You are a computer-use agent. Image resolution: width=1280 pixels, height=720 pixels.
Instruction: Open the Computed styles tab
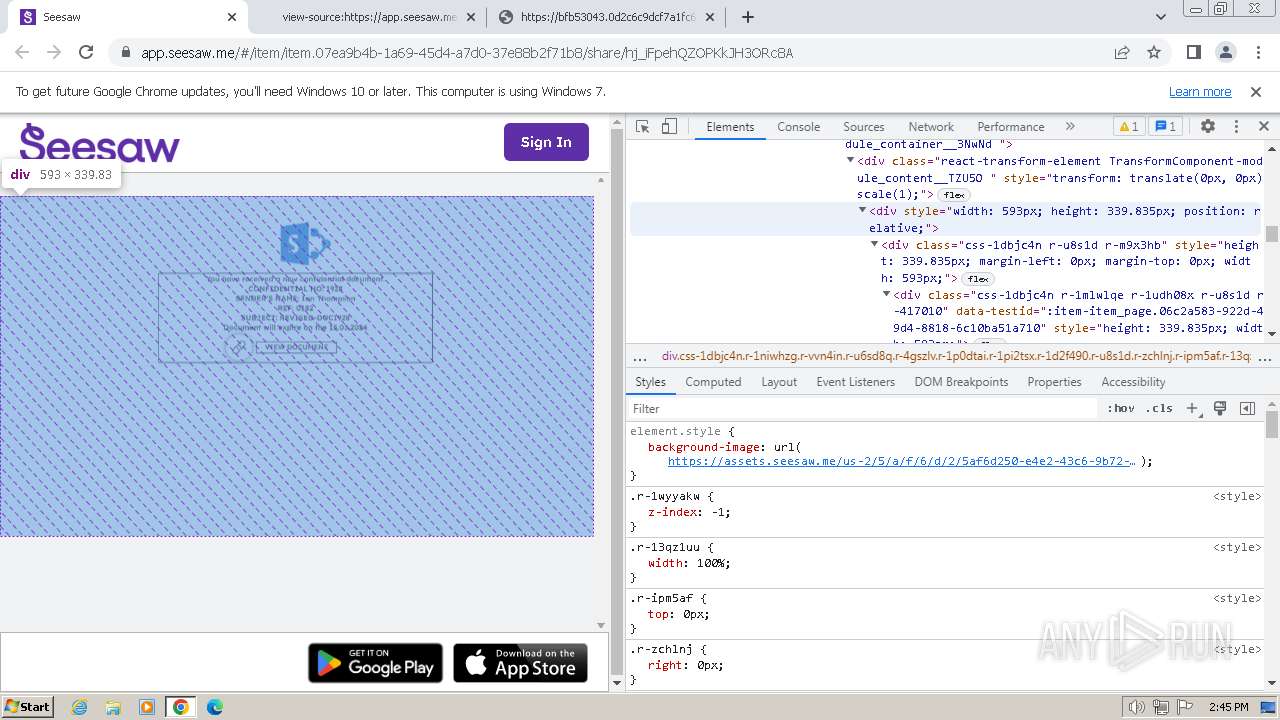click(713, 382)
